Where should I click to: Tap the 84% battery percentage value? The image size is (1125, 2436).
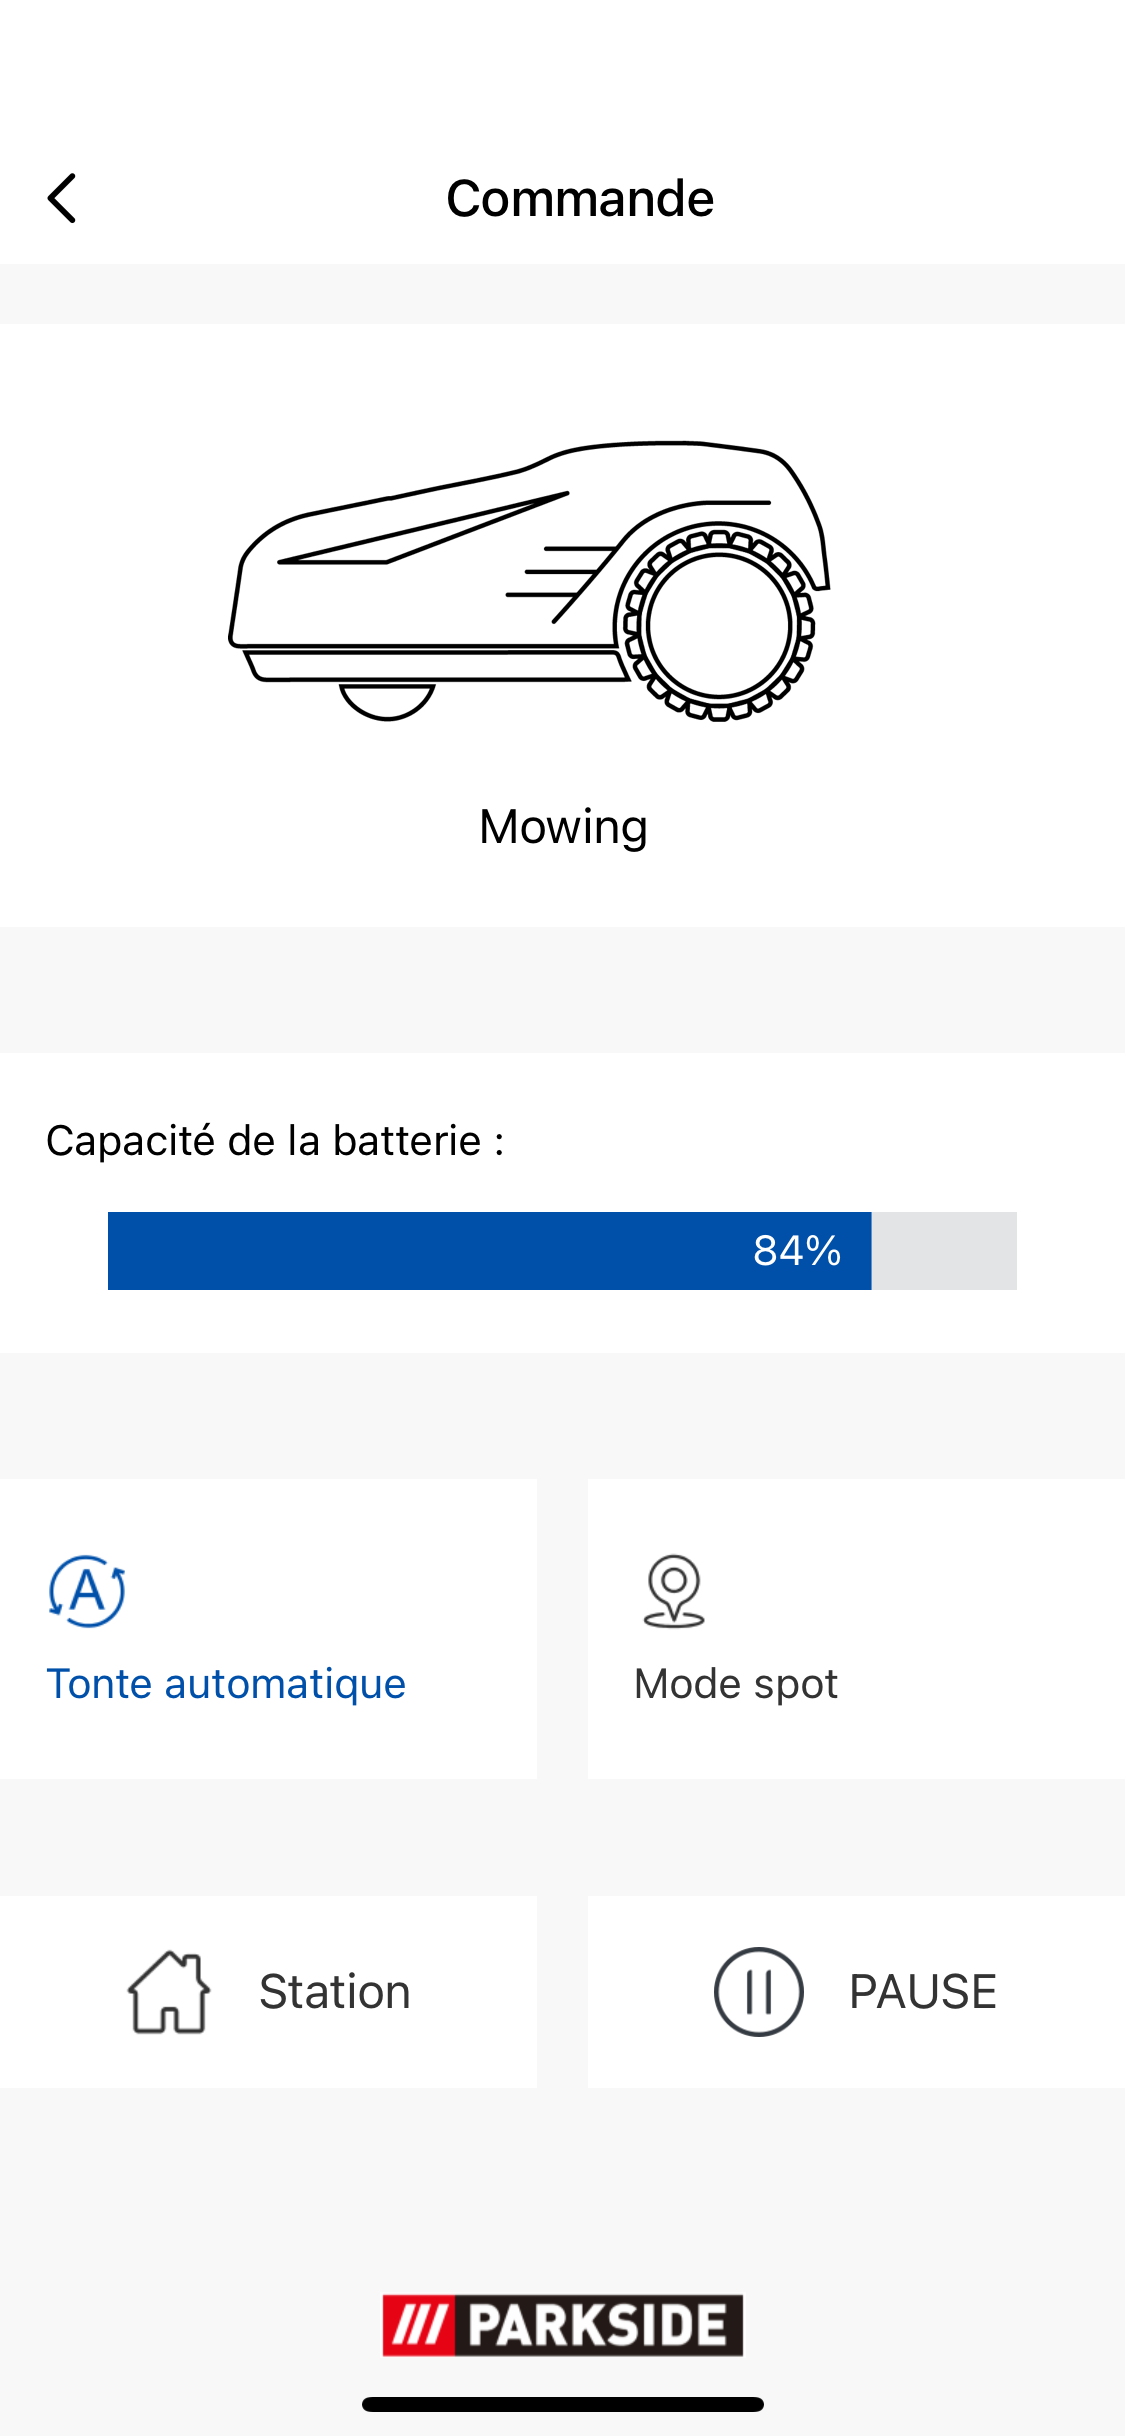tap(797, 1251)
